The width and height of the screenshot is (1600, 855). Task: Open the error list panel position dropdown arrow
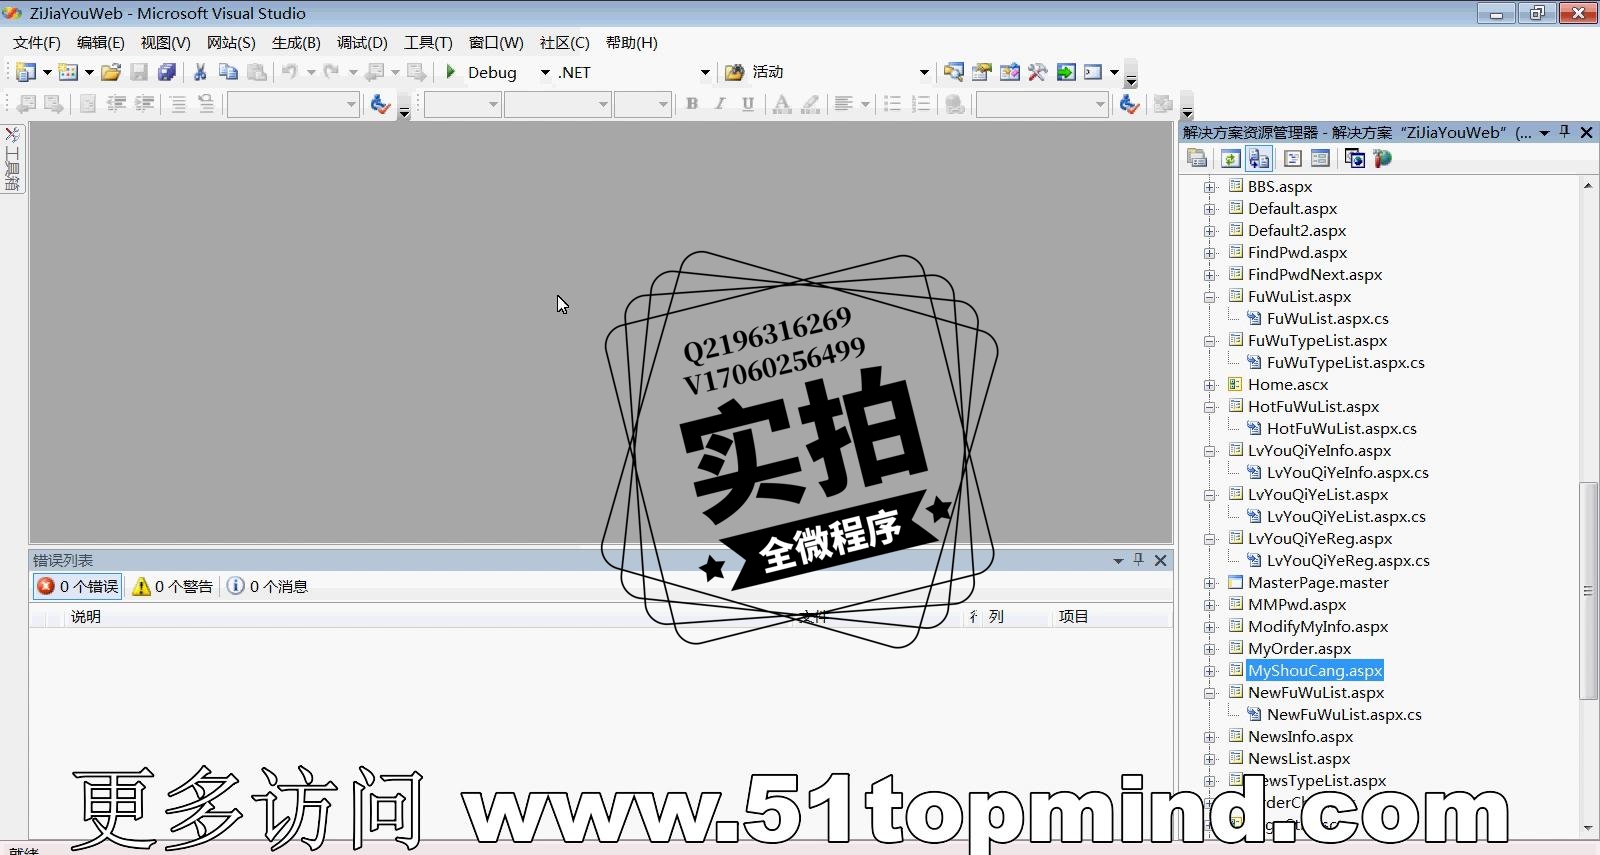click(1118, 561)
